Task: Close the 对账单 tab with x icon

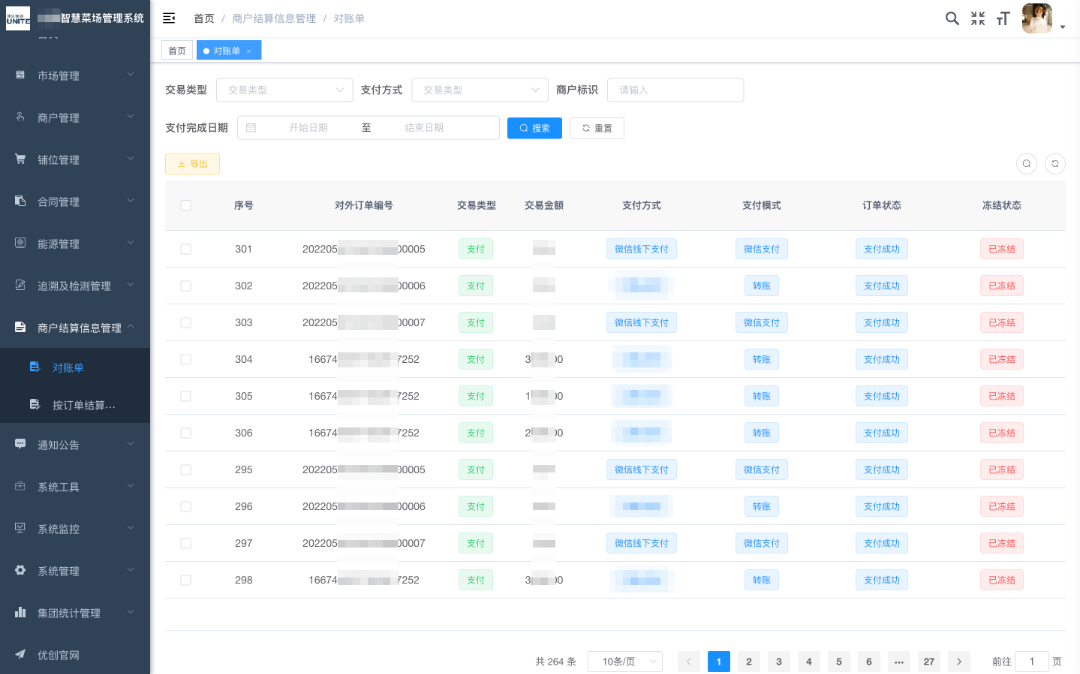Action: [x=249, y=51]
